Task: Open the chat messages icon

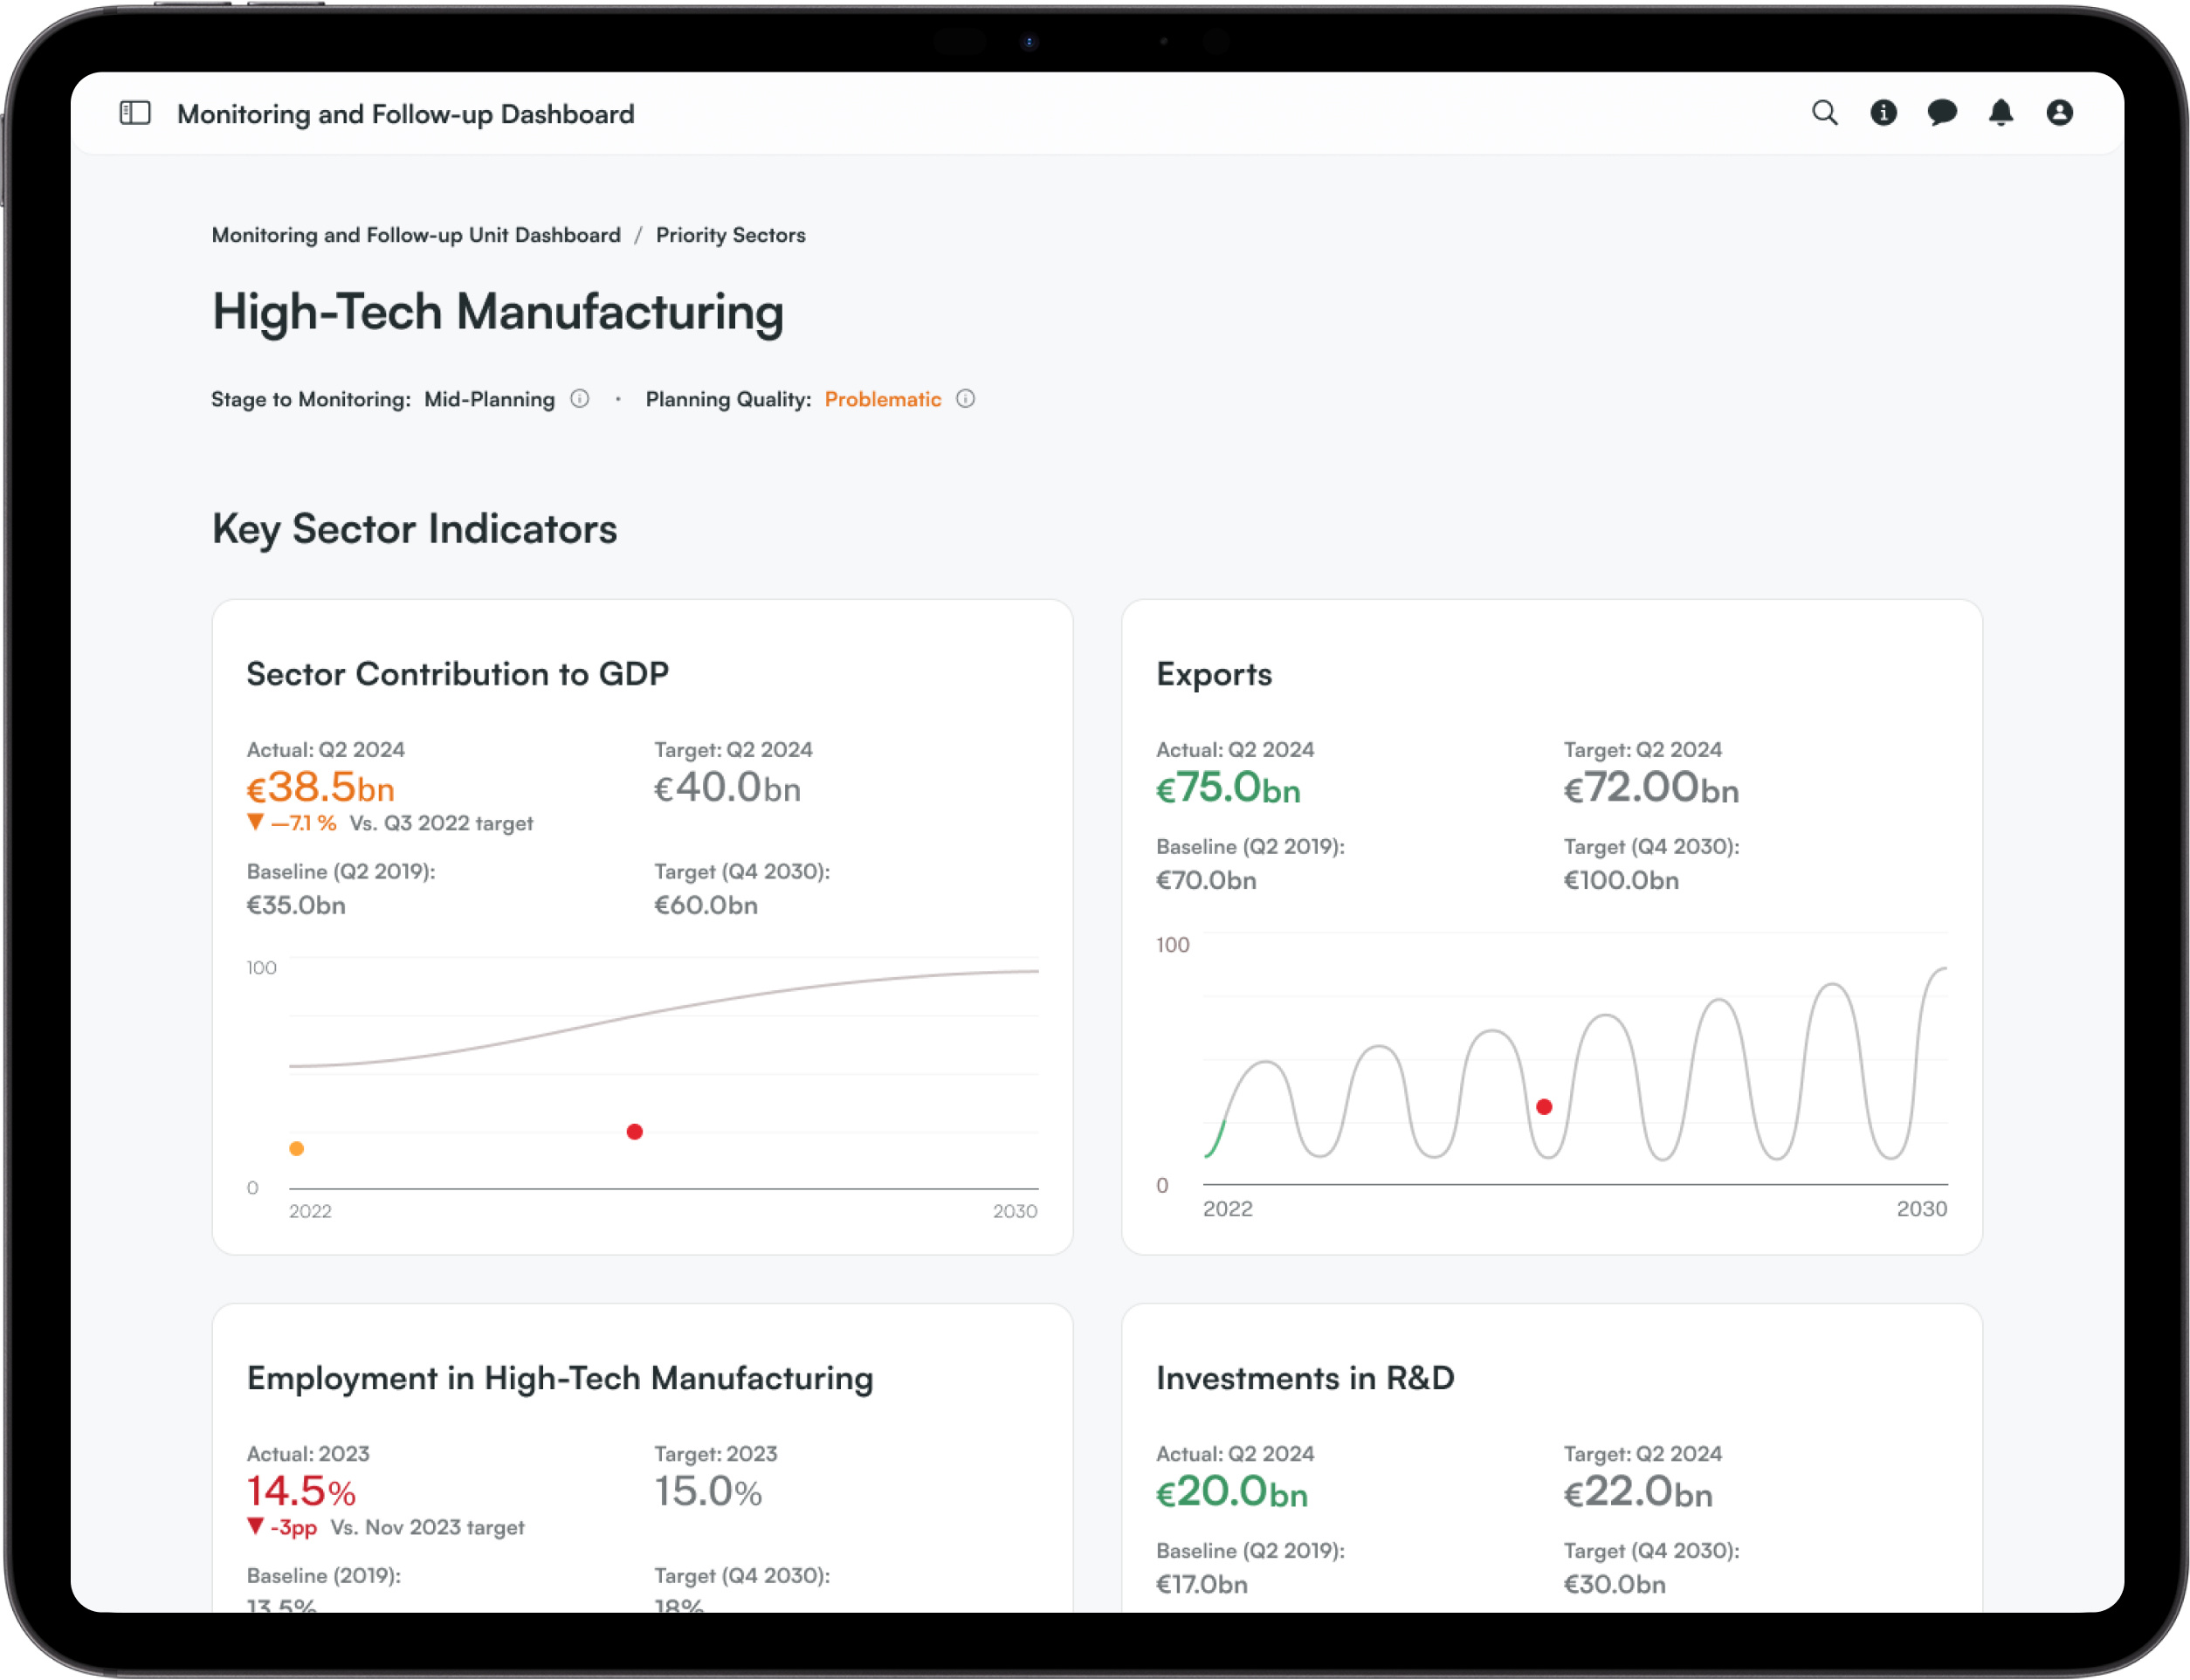Action: pyautogui.click(x=1942, y=113)
